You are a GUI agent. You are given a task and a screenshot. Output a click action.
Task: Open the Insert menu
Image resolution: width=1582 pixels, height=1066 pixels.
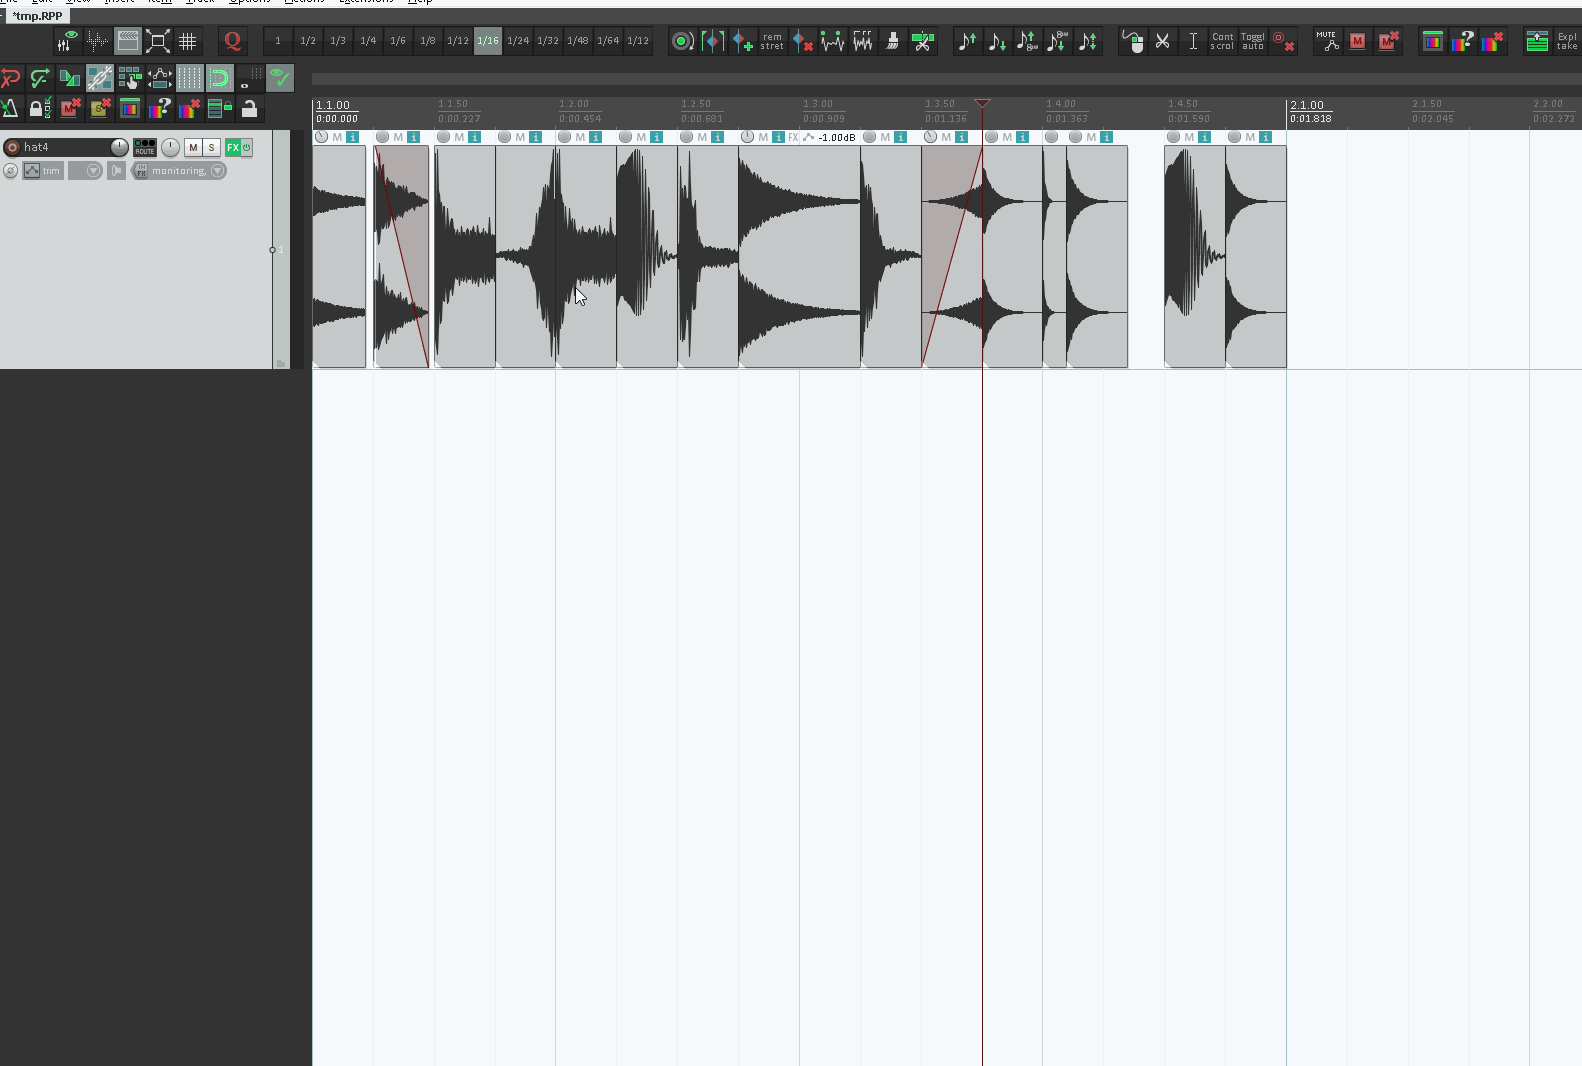[119, 2]
